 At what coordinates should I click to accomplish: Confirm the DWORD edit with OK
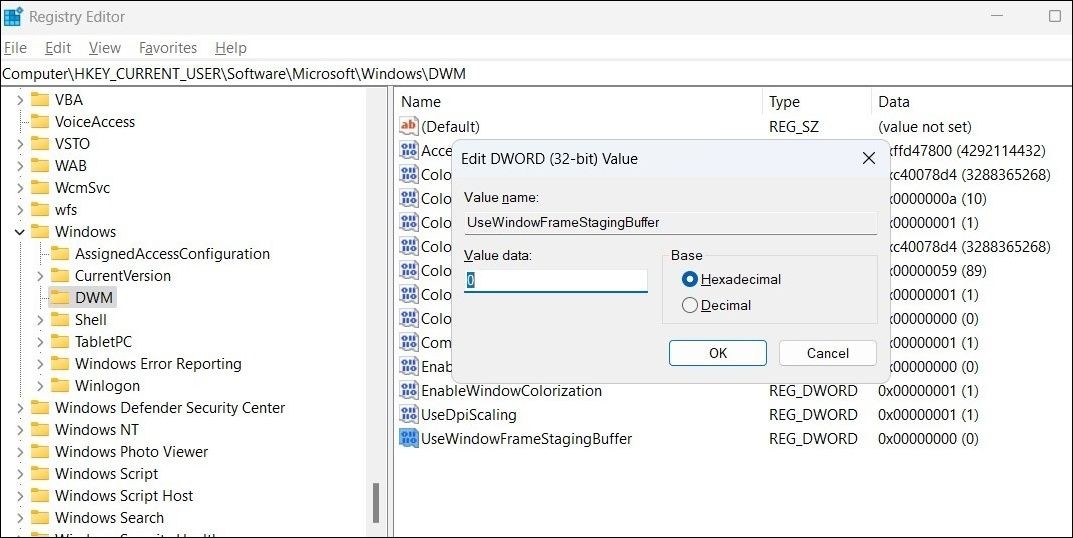pyautogui.click(x=718, y=353)
